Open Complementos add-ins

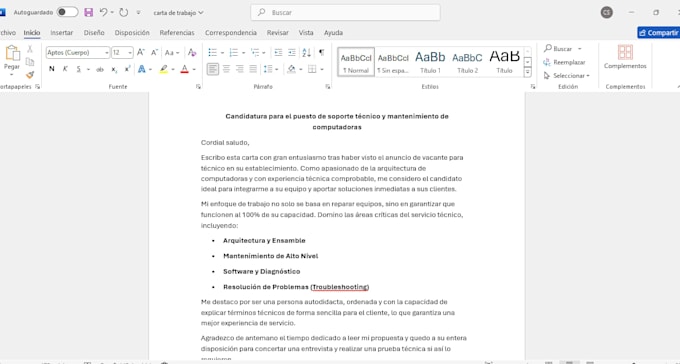(625, 57)
